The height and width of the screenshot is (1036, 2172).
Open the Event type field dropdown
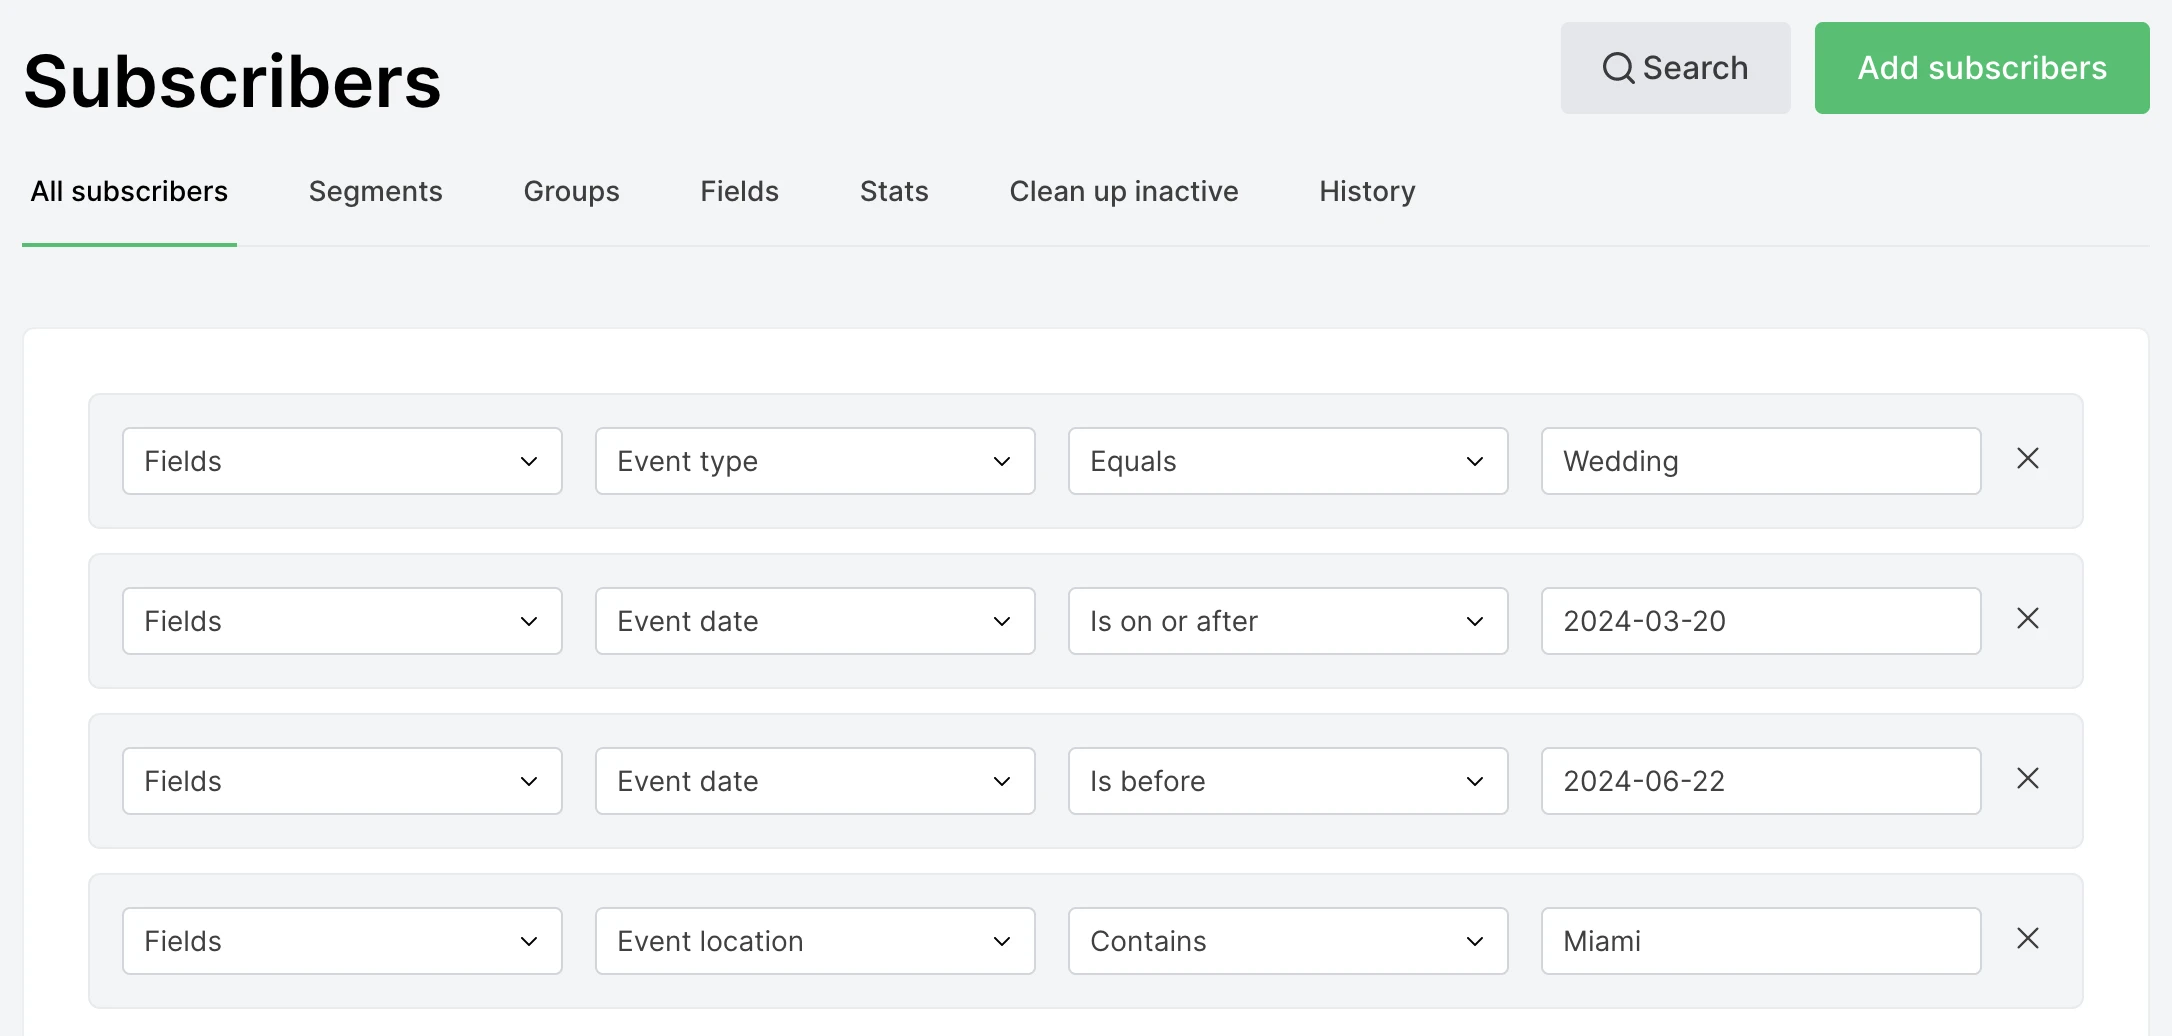(814, 461)
